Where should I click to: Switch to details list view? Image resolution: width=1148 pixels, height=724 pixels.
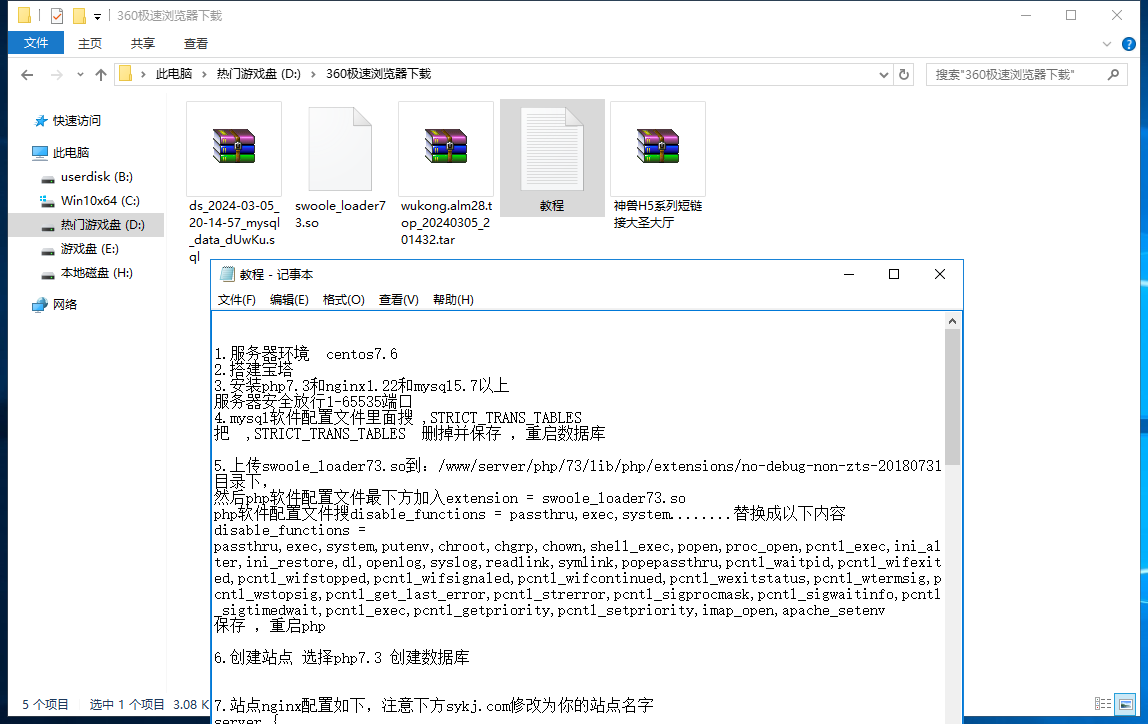pyautogui.click(x=1104, y=704)
